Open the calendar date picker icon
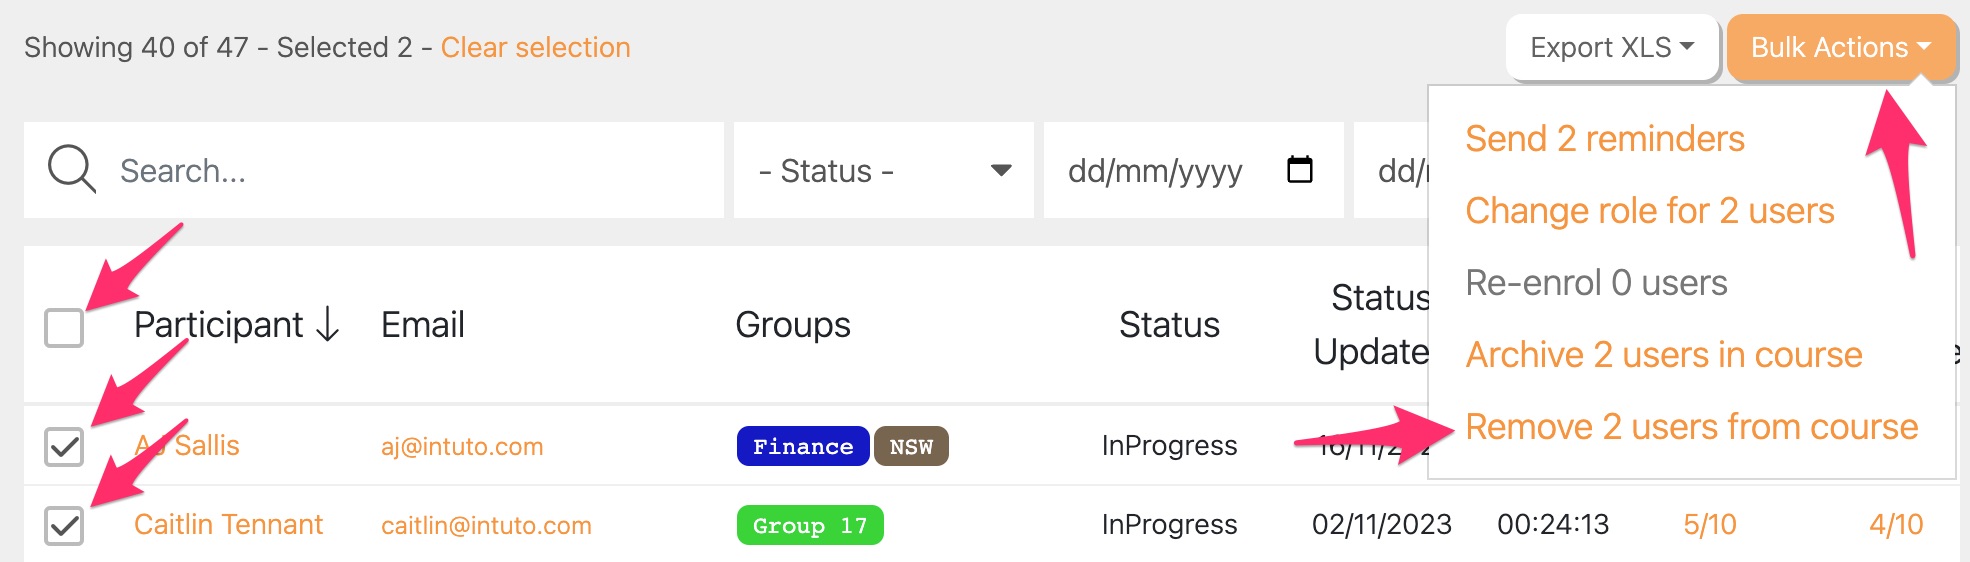The width and height of the screenshot is (1970, 562). click(1299, 170)
